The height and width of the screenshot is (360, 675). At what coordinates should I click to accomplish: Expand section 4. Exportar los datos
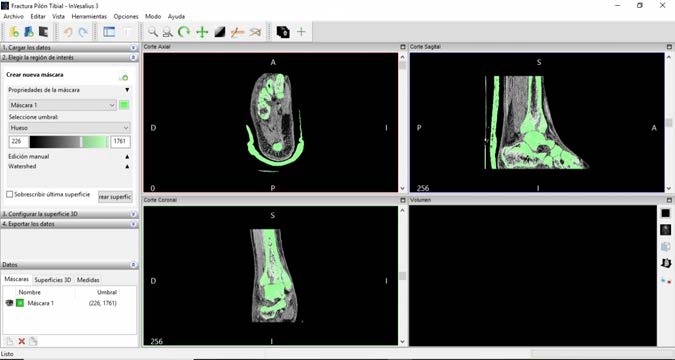pos(133,224)
